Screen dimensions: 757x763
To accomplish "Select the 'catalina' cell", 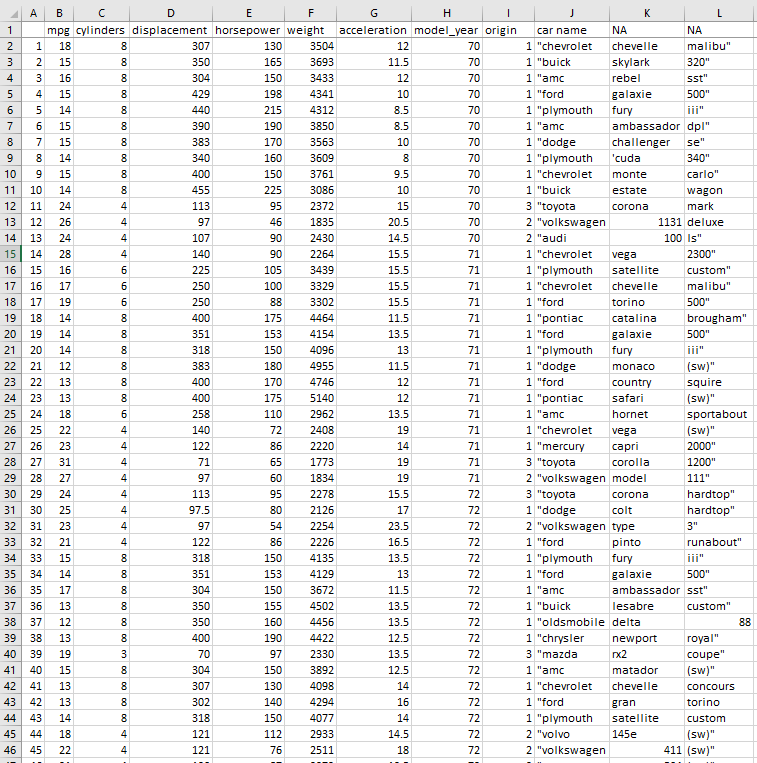I will [647, 318].
